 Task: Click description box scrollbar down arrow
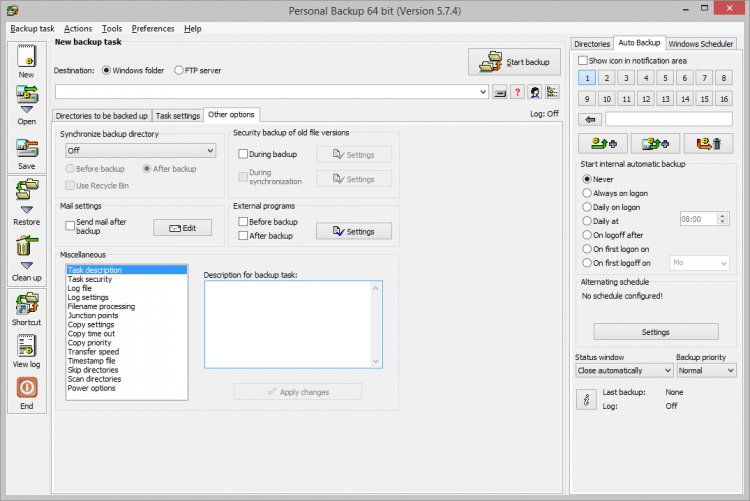click(x=375, y=362)
